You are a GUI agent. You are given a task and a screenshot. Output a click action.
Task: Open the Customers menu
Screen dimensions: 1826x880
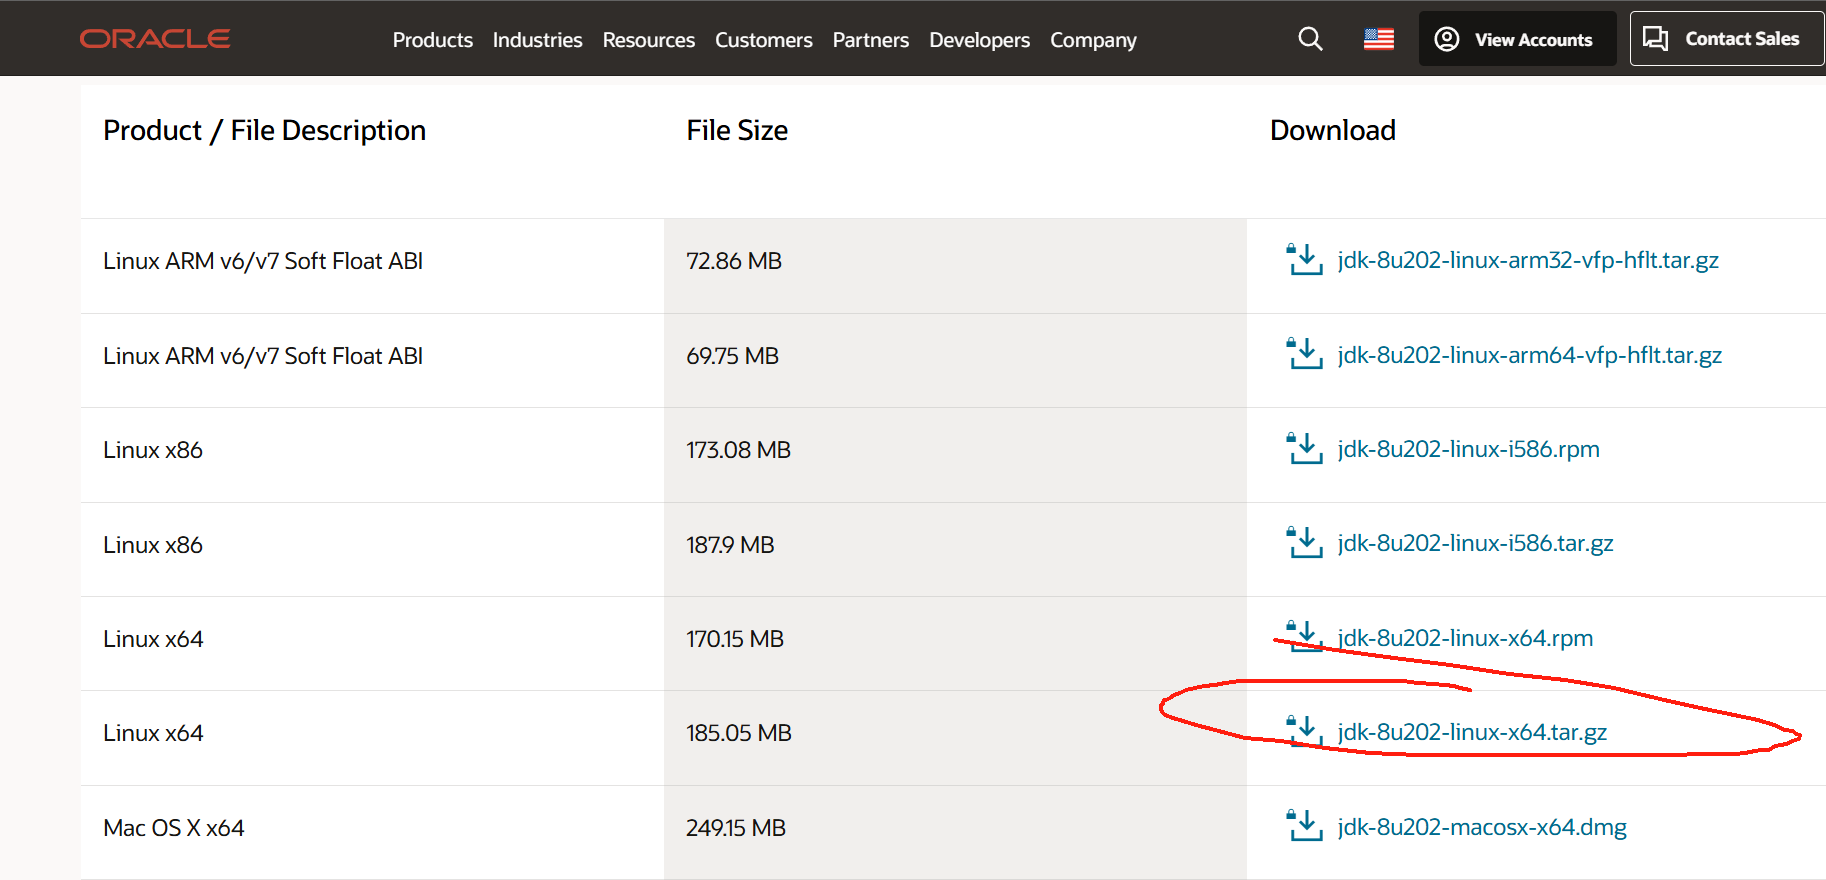coord(763,40)
